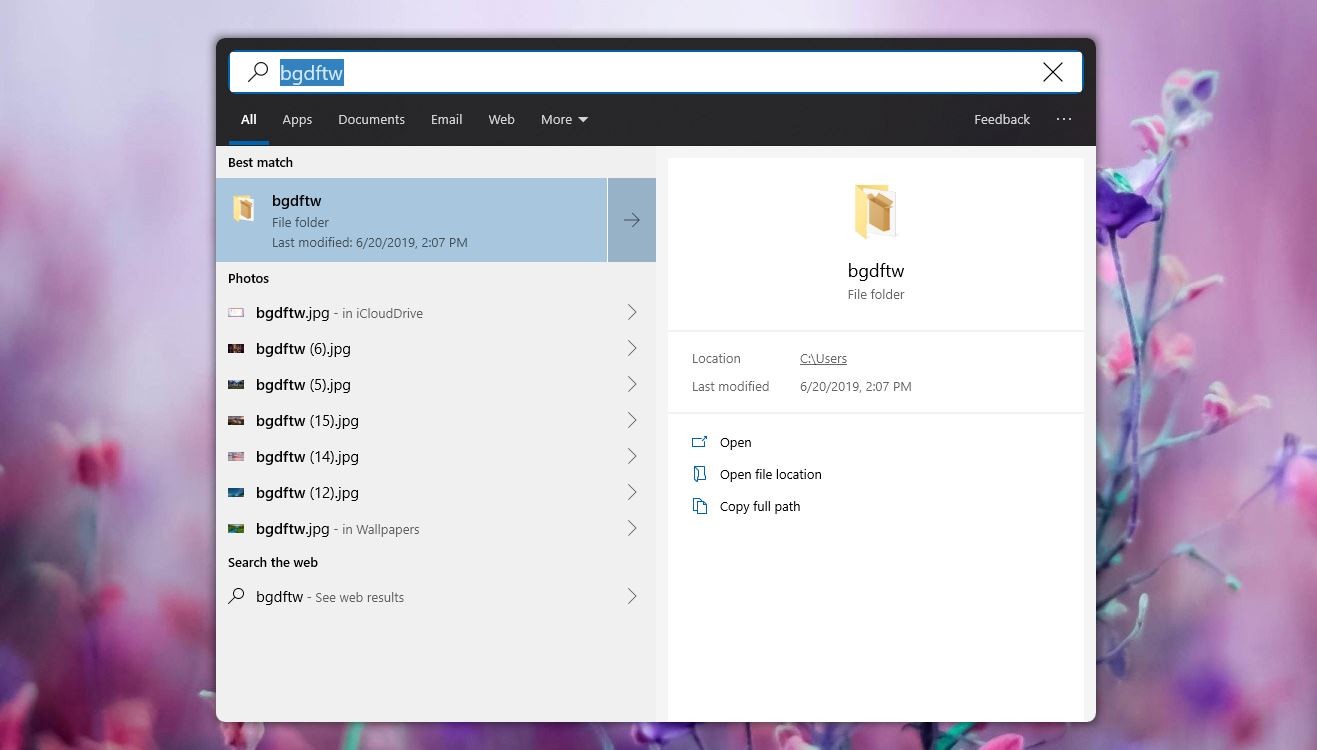Click flag thumbnail of bgdftw (14).jpg
The height and width of the screenshot is (750, 1317).
[236, 457]
